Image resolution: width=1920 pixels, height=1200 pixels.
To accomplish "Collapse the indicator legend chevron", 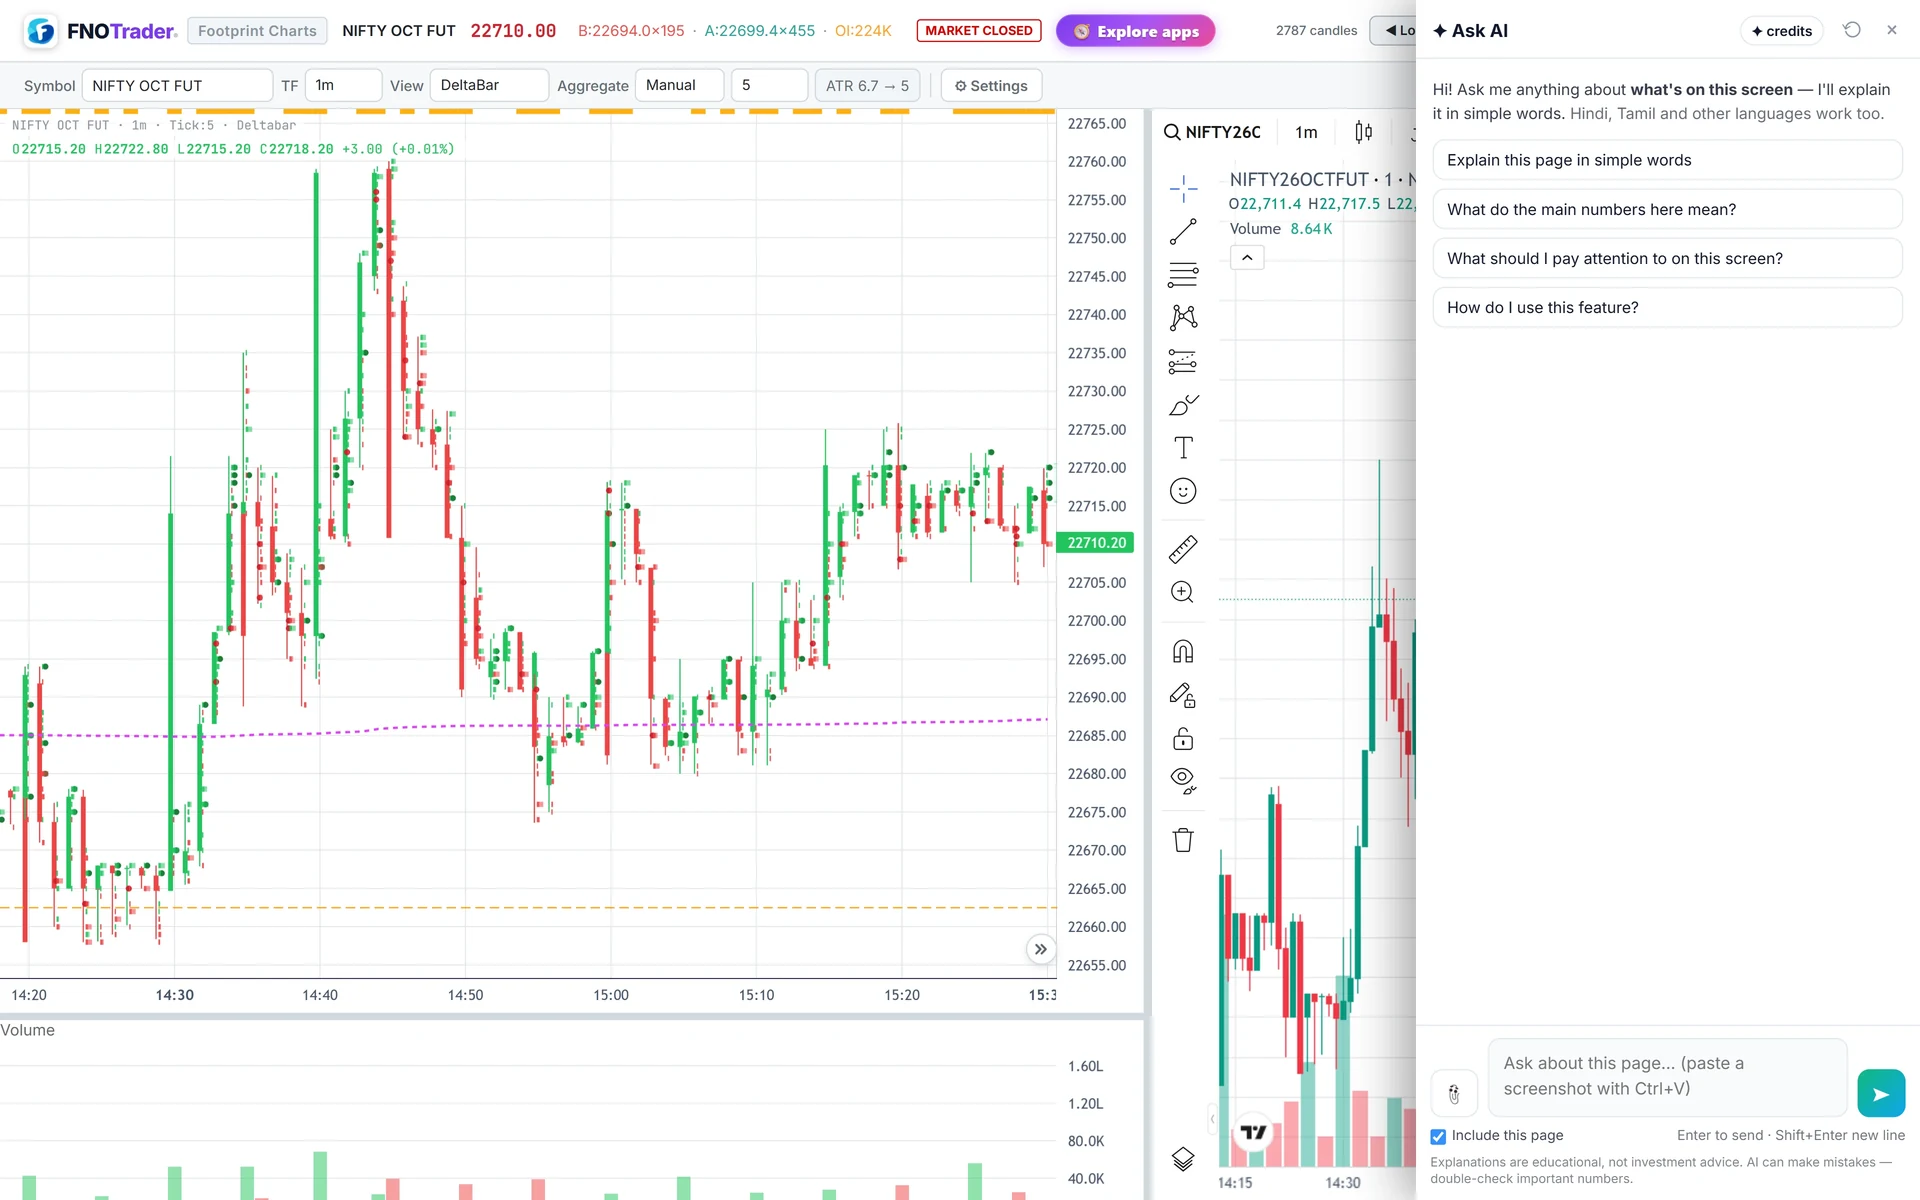I will pyautogui.click(x=1247, y=258).
